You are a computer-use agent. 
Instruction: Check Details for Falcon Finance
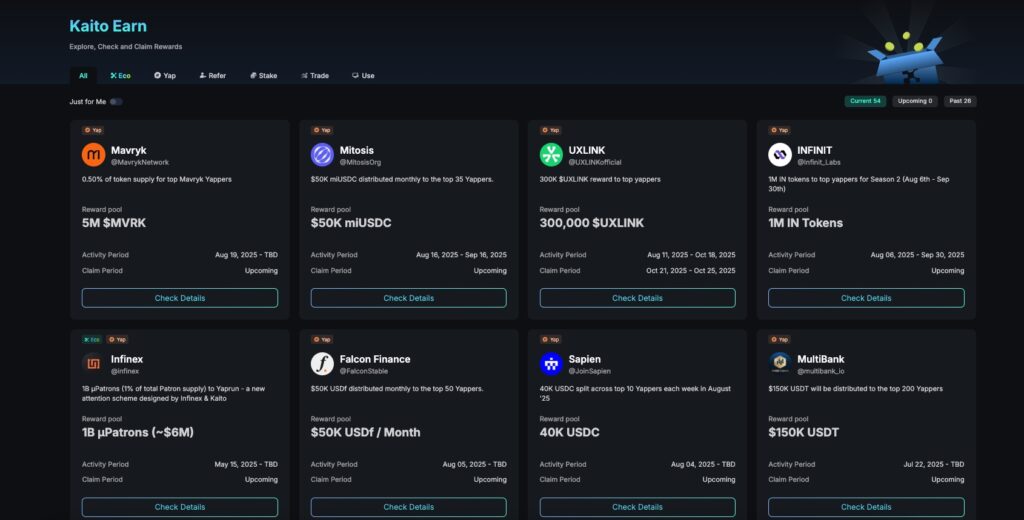[408, 507]
